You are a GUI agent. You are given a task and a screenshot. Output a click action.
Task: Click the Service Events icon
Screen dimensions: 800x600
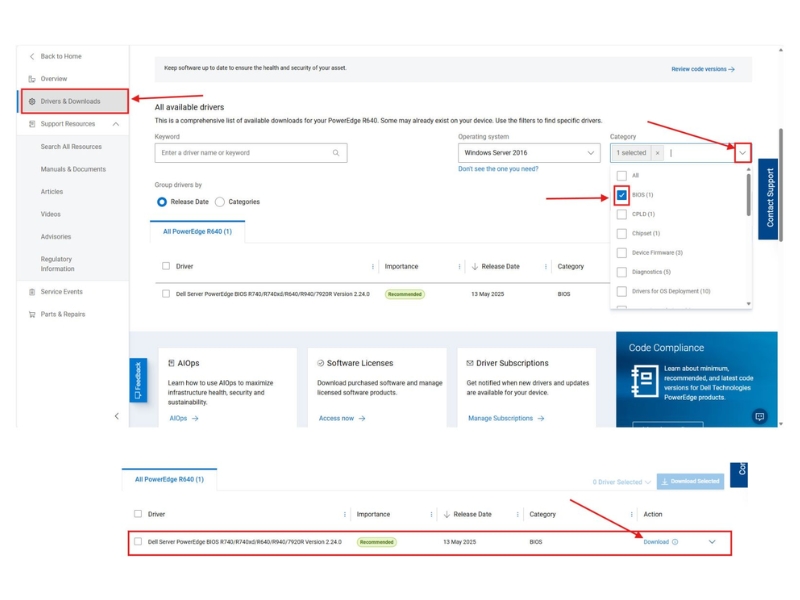(x=32, y=292)
